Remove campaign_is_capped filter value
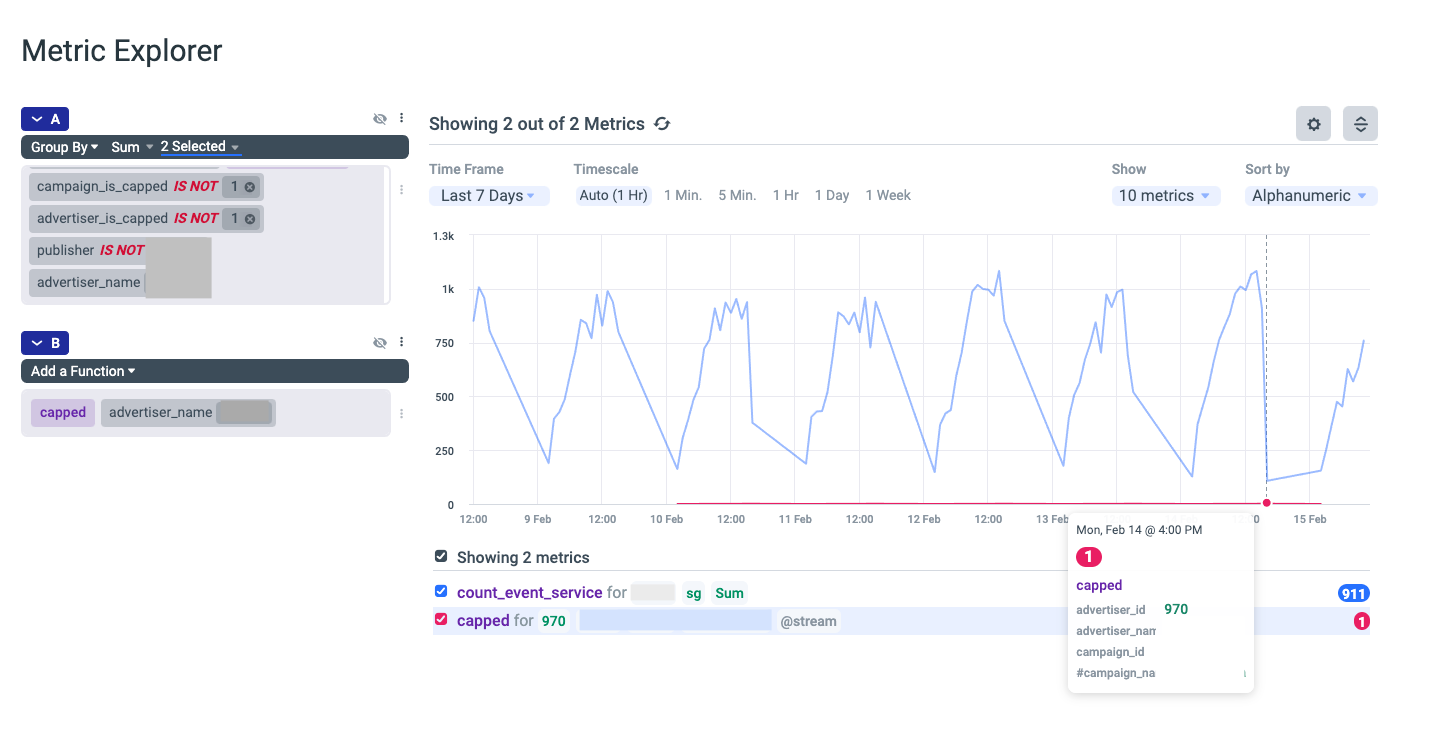Viewport: 1430px width, 746px height. coord(249,187)
